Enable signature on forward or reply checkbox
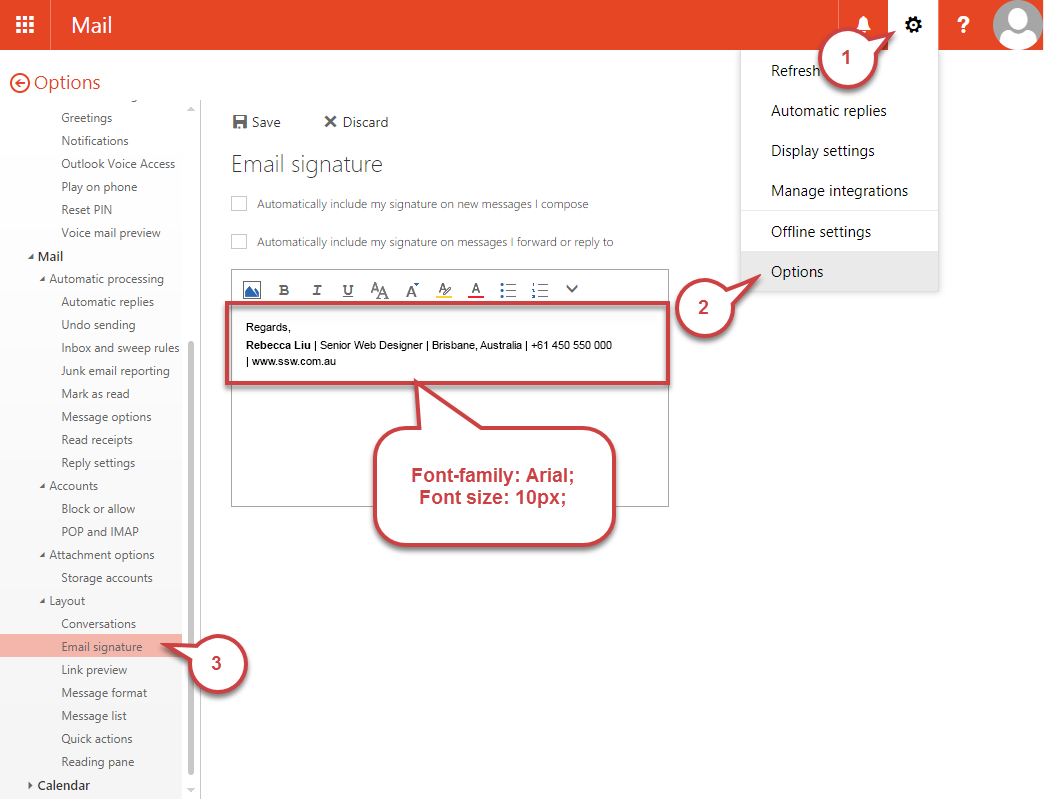The width and height of the screenshot is (1044, 799). point(239,242)
